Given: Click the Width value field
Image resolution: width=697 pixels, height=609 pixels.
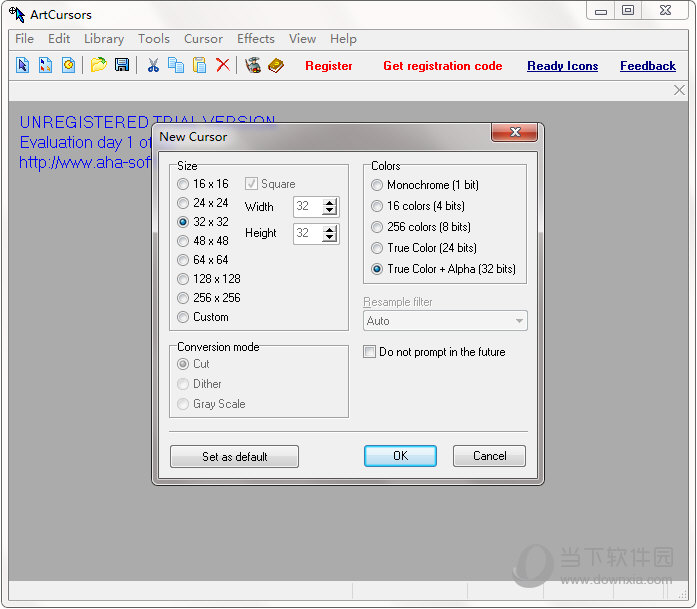Looking at the screenshot, I should 308,207.
